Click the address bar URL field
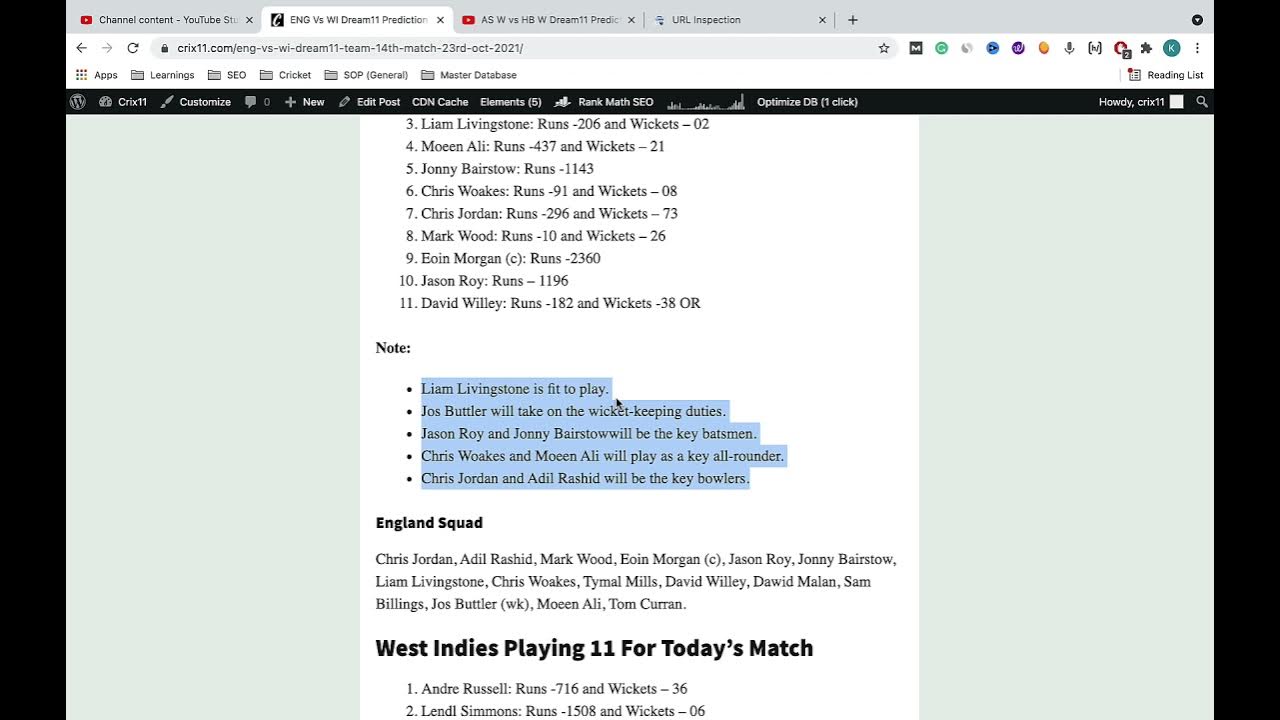 coord(500,48)
